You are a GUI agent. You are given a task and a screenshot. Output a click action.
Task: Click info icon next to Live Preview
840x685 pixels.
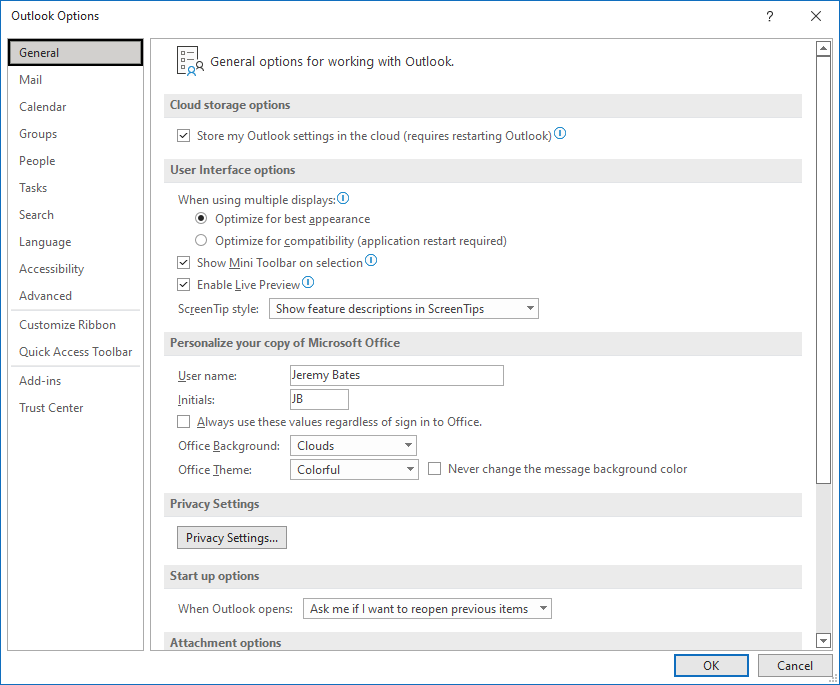click(308, 282)
